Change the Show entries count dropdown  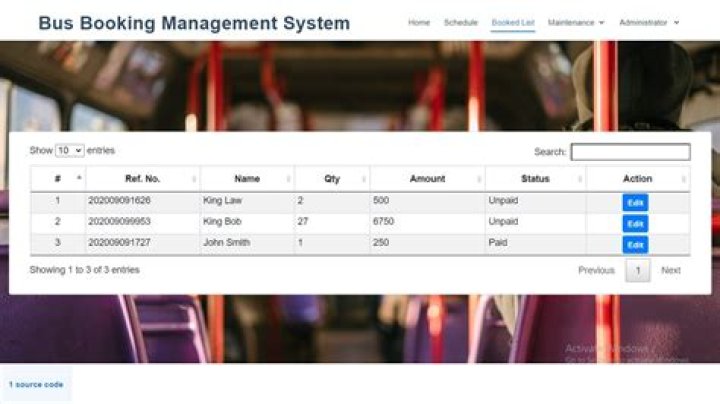[70, 151]
